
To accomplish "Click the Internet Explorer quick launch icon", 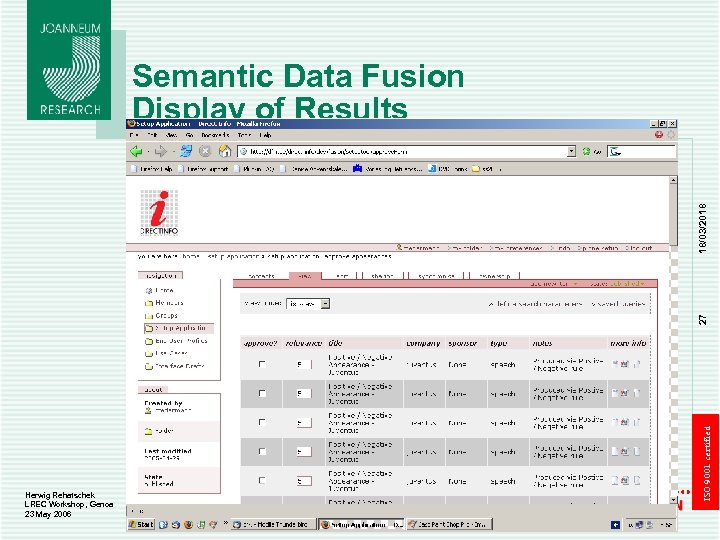I will tap(163, 524).
